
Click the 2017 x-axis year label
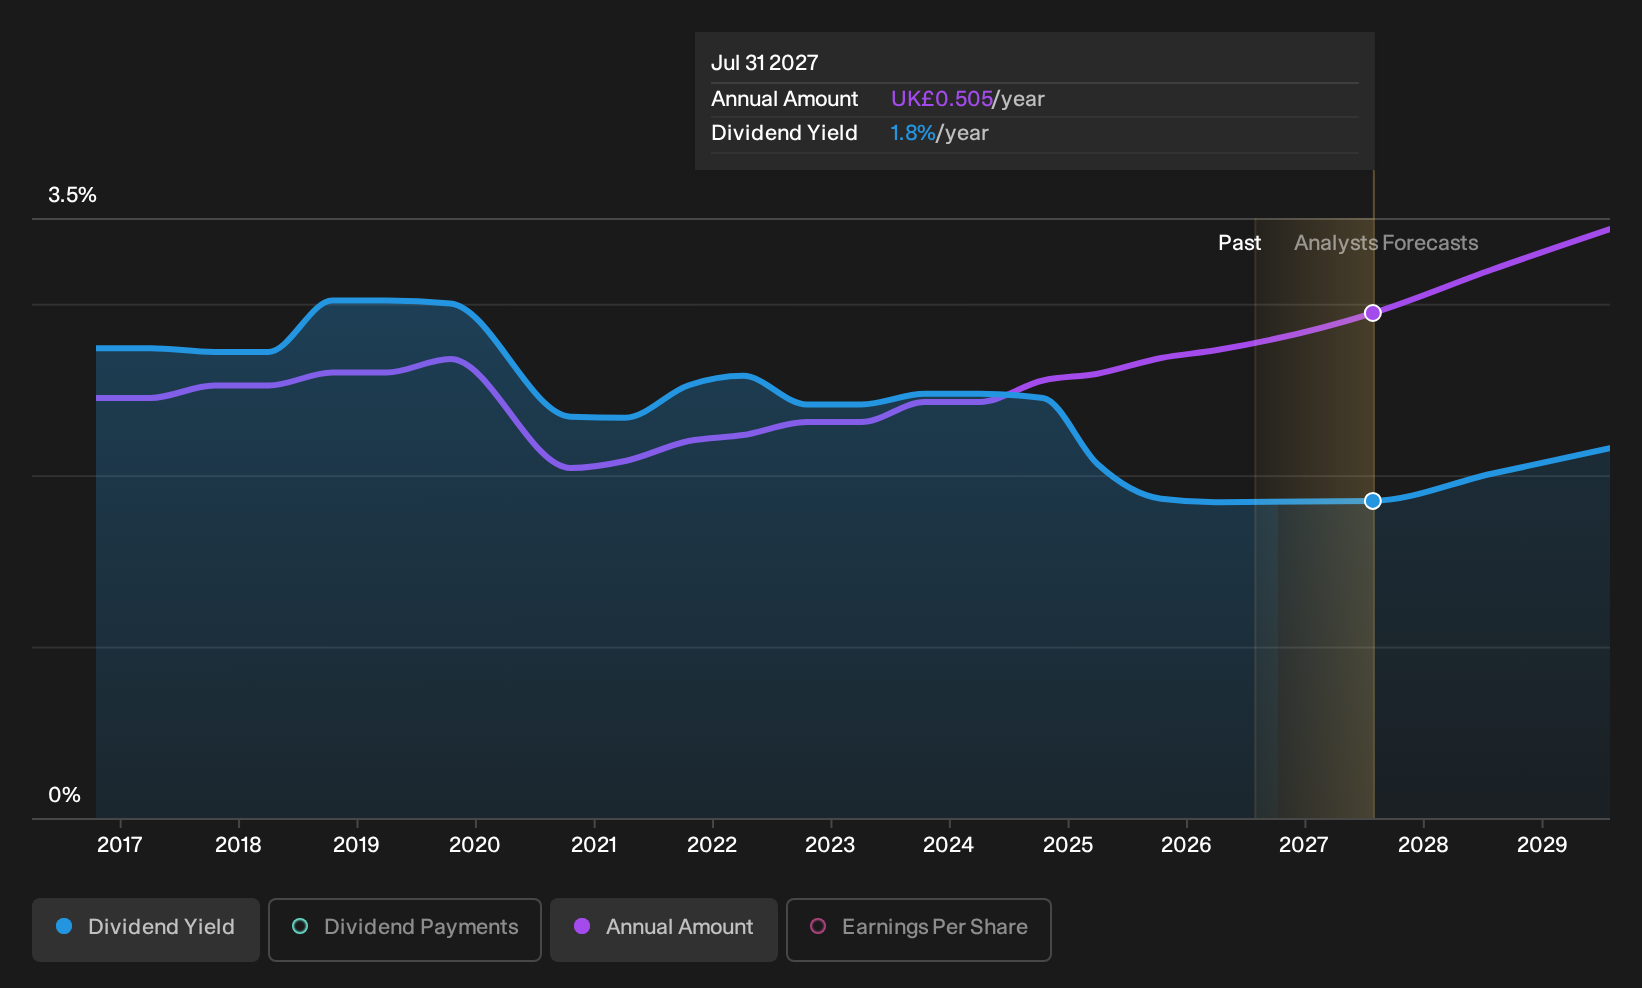120,845
